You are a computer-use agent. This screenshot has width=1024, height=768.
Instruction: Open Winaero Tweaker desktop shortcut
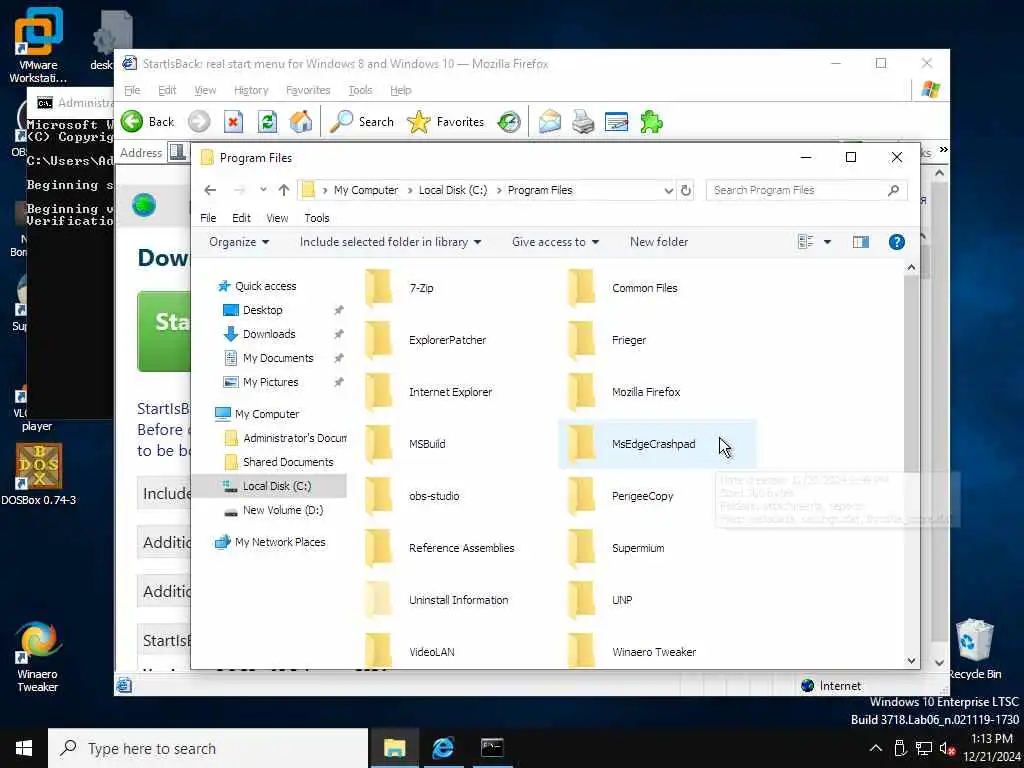tap(38, 656)
